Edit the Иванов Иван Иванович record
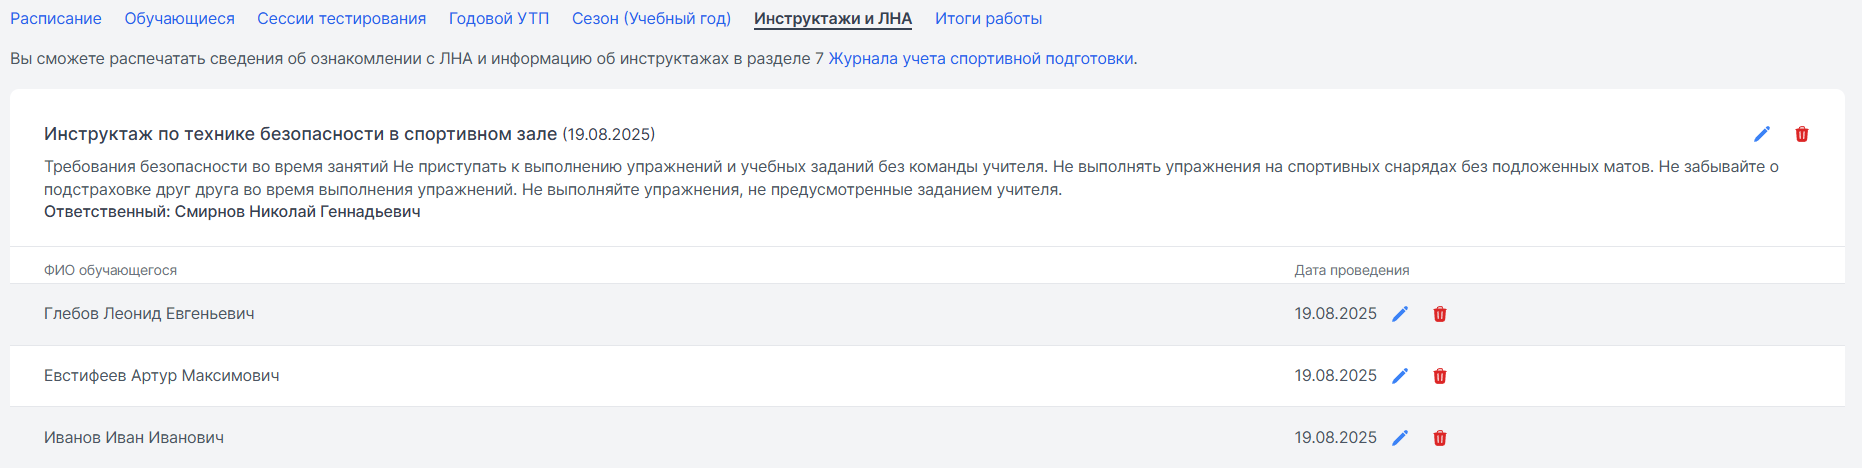This screenshot has height=468, width=1864. pyautogui.click(x=1400, y=438)
